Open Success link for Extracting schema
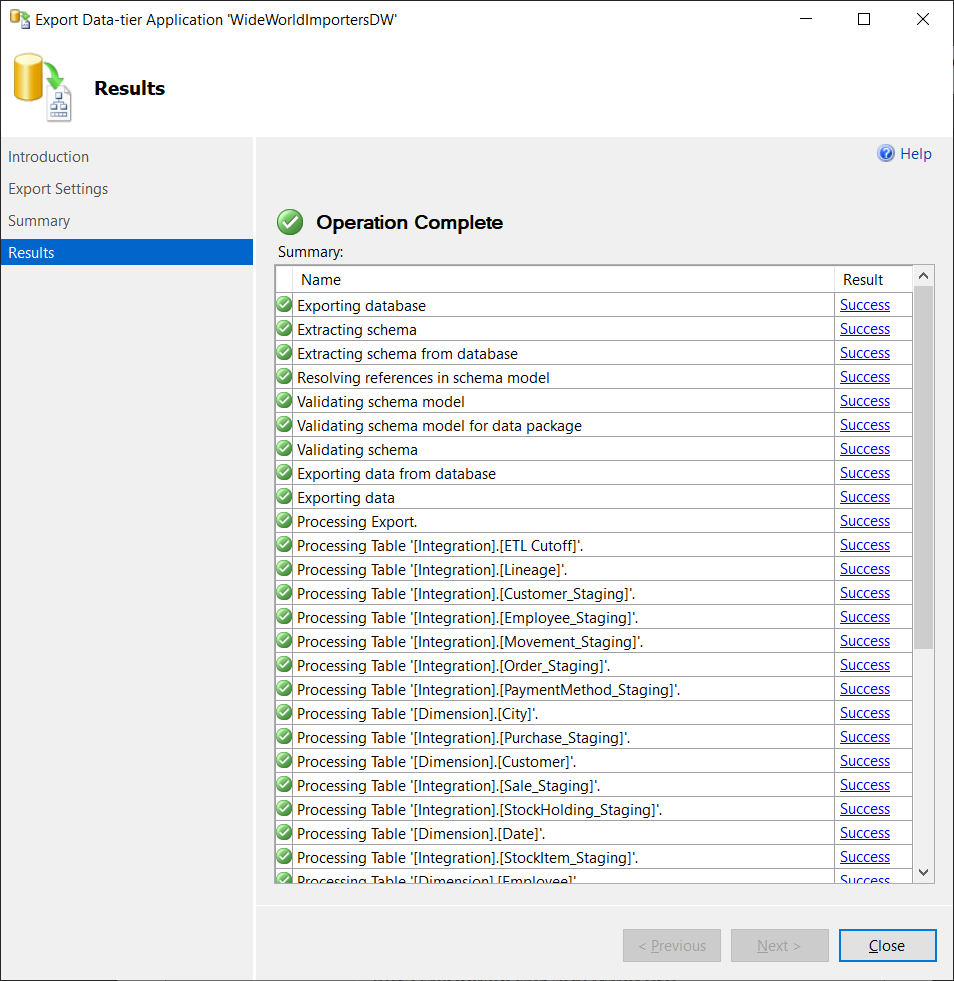This screenshot has width=954, height=981. 864,329
